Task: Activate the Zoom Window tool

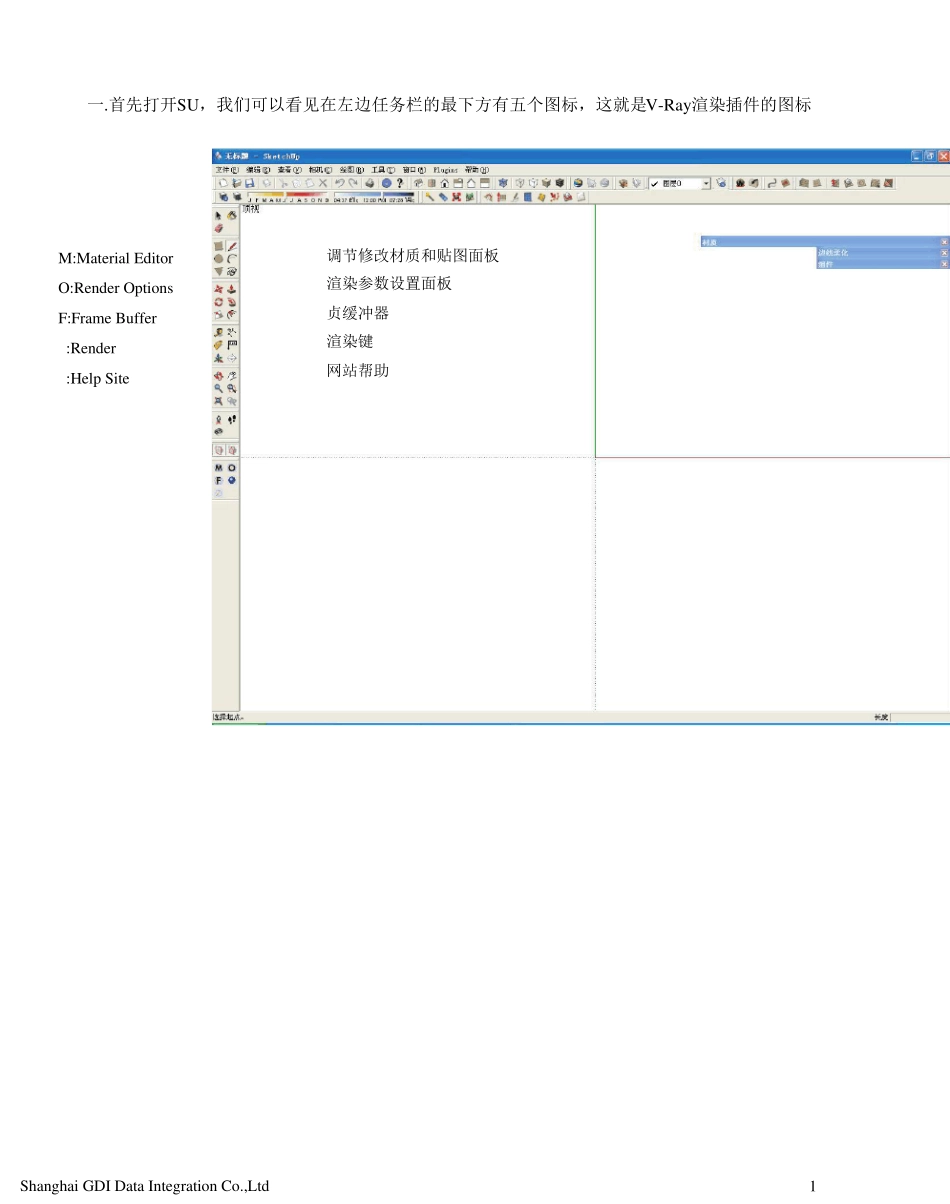Action: [232, 388]
